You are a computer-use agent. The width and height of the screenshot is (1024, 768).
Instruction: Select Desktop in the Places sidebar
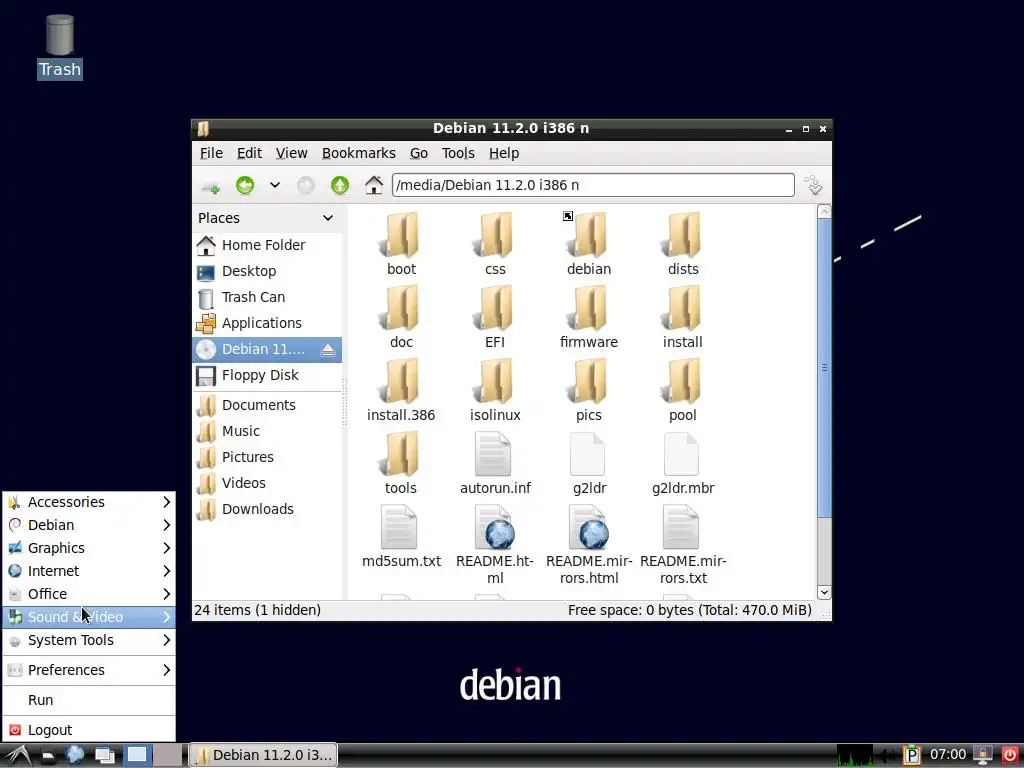click(x=267, y=271)
